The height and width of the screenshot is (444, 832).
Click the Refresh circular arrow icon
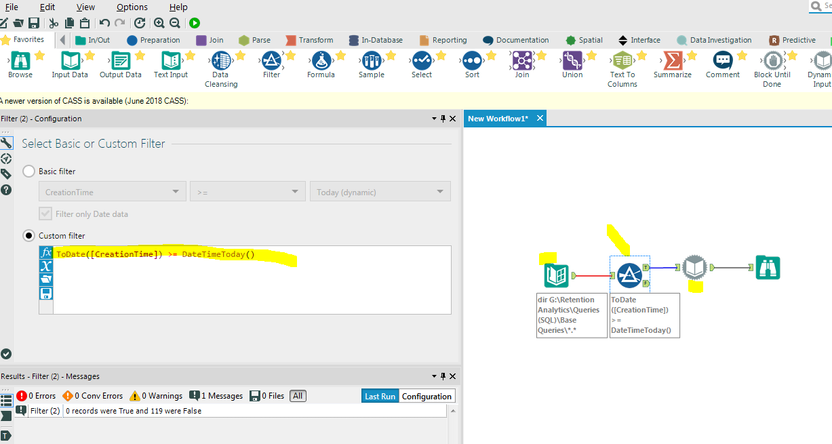pyautogui.click(x=140, y=23)
